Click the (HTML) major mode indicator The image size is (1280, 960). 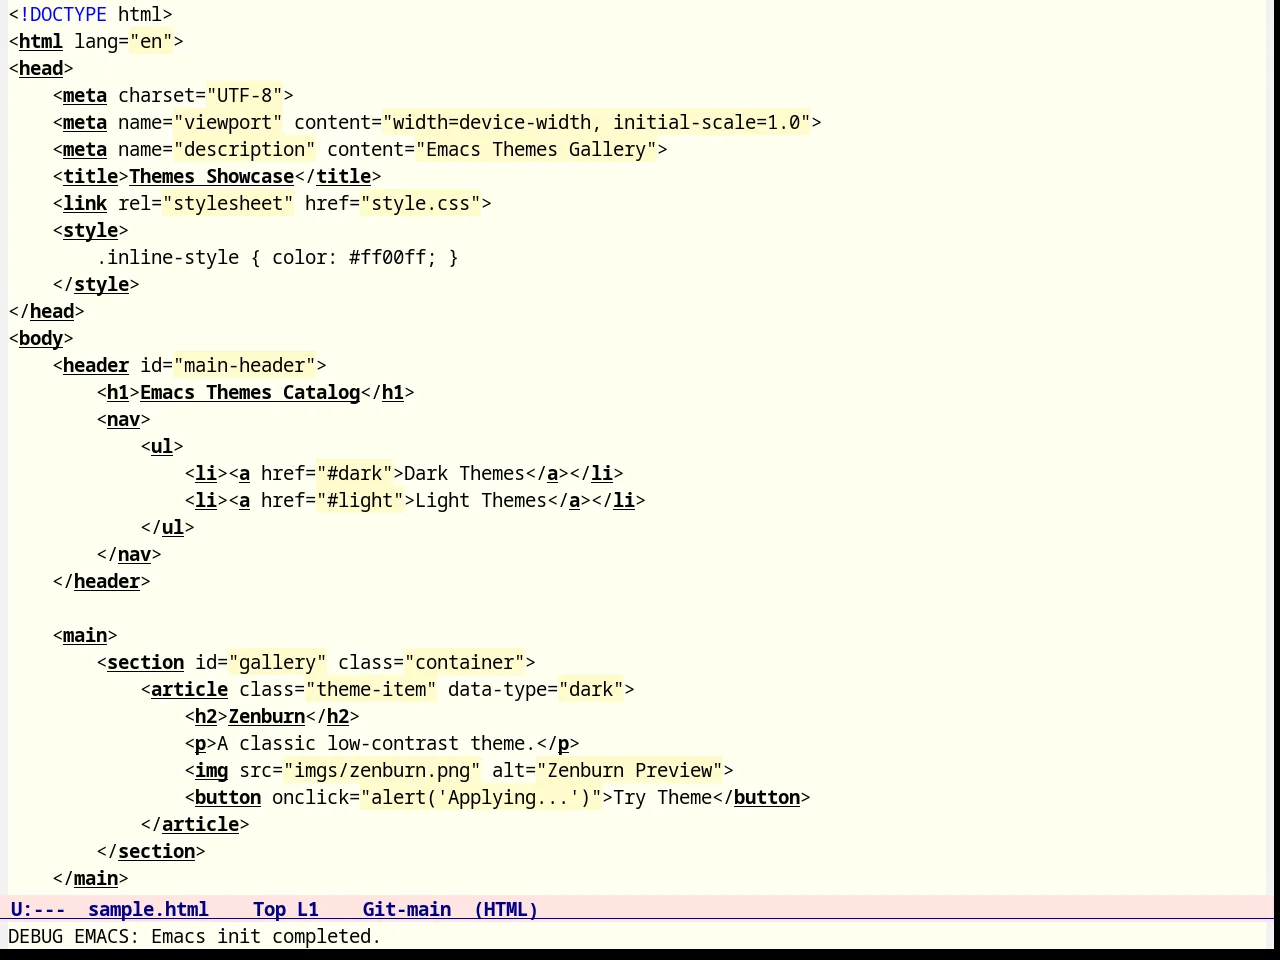[x=506, y=909]
